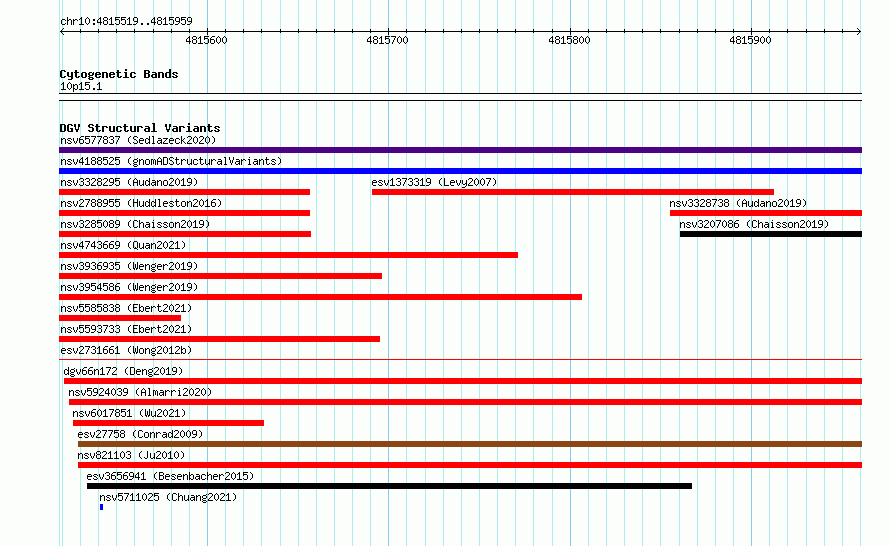The width and height of the screenshot is (890, 546).
Task: Click the nsv6577837 (Sedlazeck2020) label
Action: click(138, 140)
